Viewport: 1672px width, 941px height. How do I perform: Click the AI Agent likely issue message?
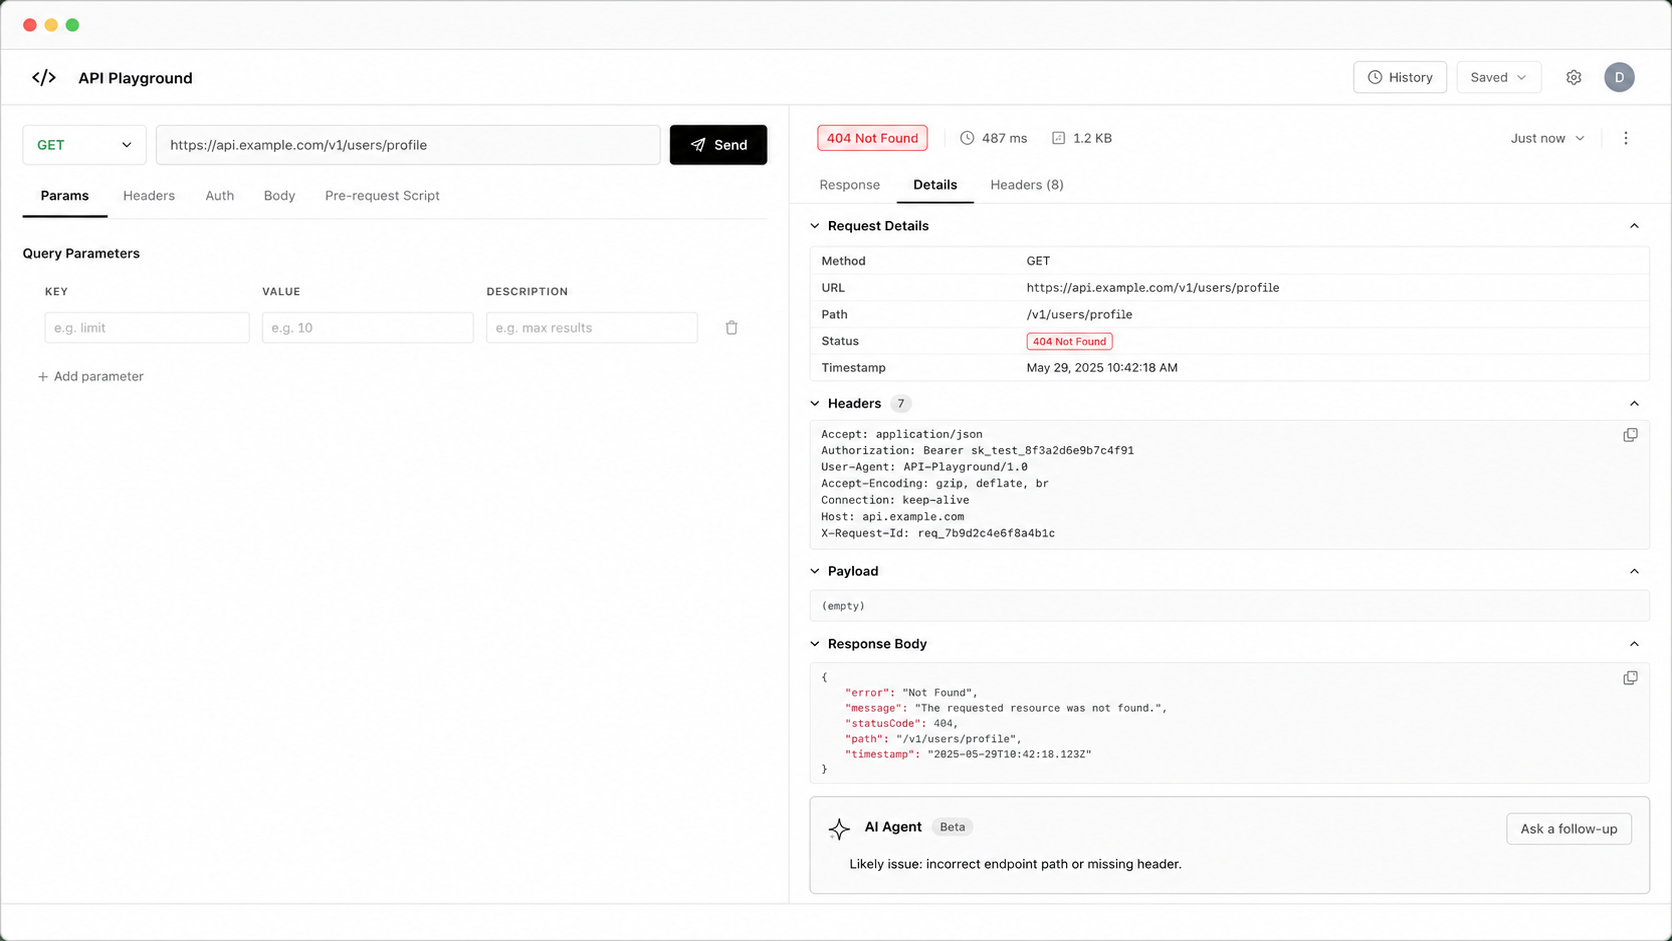(x=1015, y=864)
